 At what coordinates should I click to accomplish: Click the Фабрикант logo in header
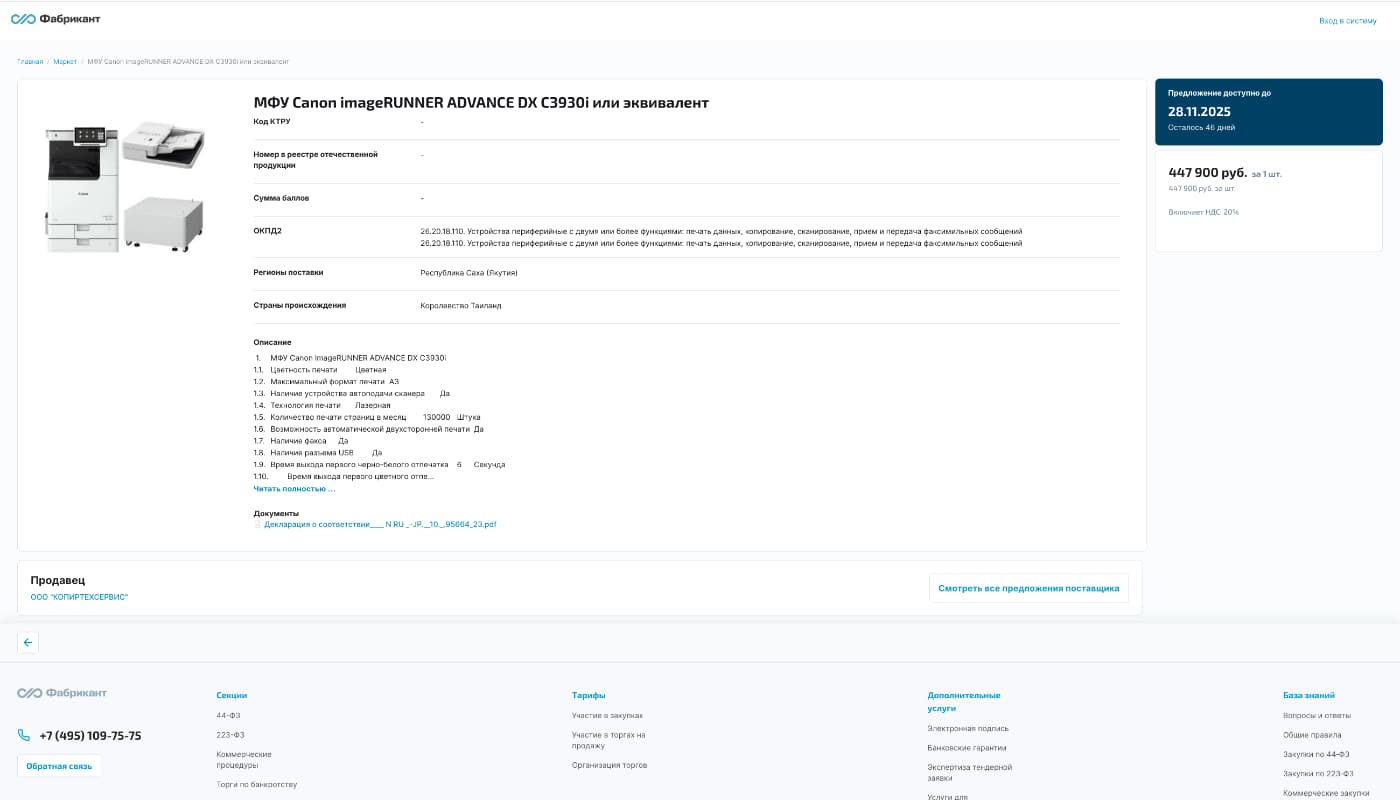[x=55, y=19]
